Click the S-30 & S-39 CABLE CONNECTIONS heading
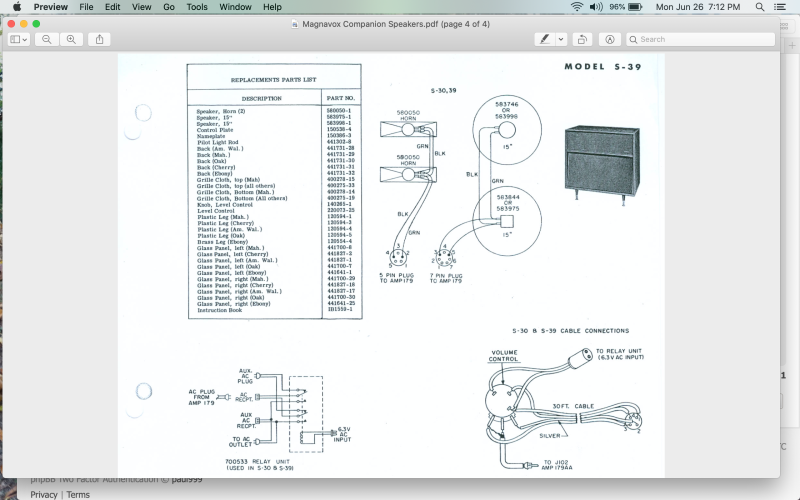 (570, 331)
